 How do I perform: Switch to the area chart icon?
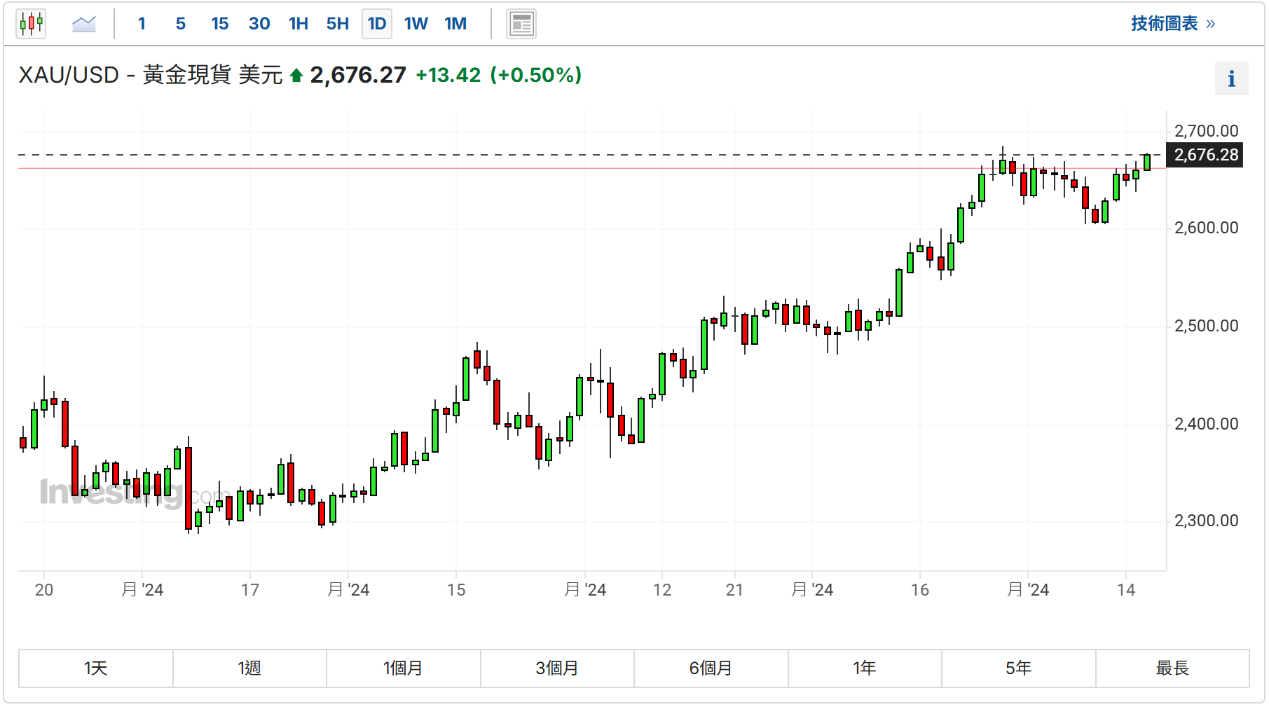tap(84, 23)
